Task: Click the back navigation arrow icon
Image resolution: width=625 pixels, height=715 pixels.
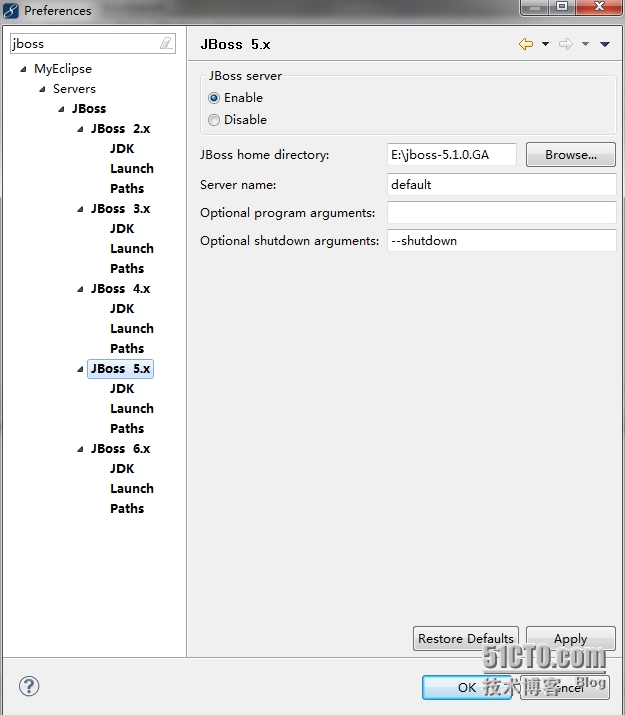Action: [526, 44]
